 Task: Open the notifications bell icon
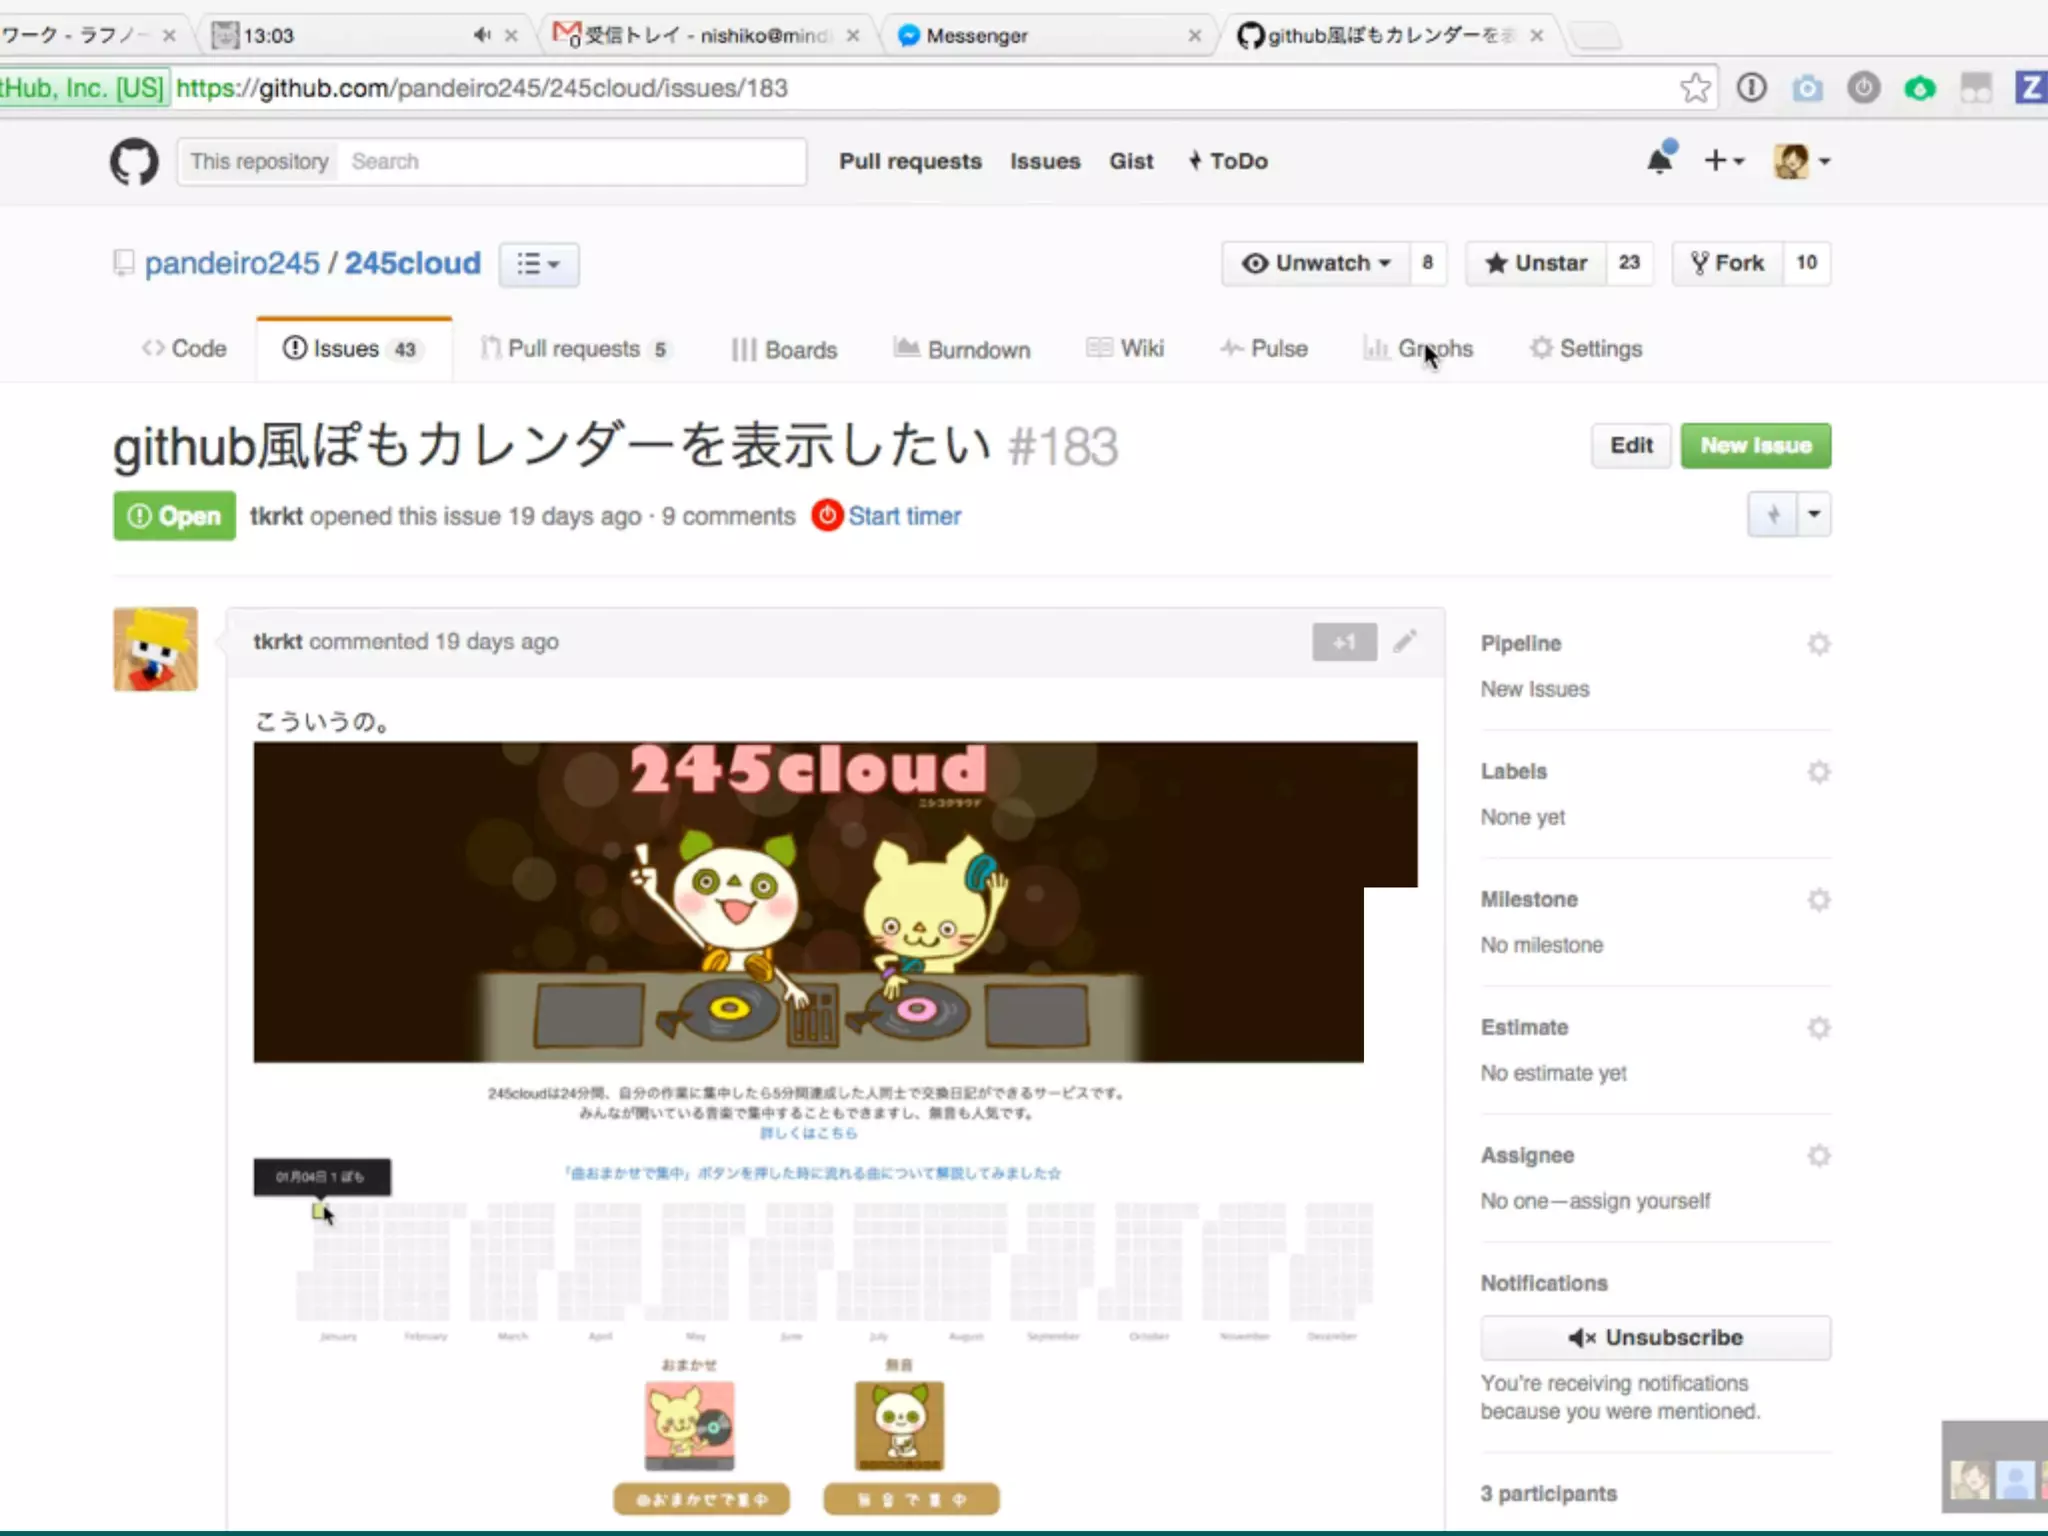tap(1660, 160)
